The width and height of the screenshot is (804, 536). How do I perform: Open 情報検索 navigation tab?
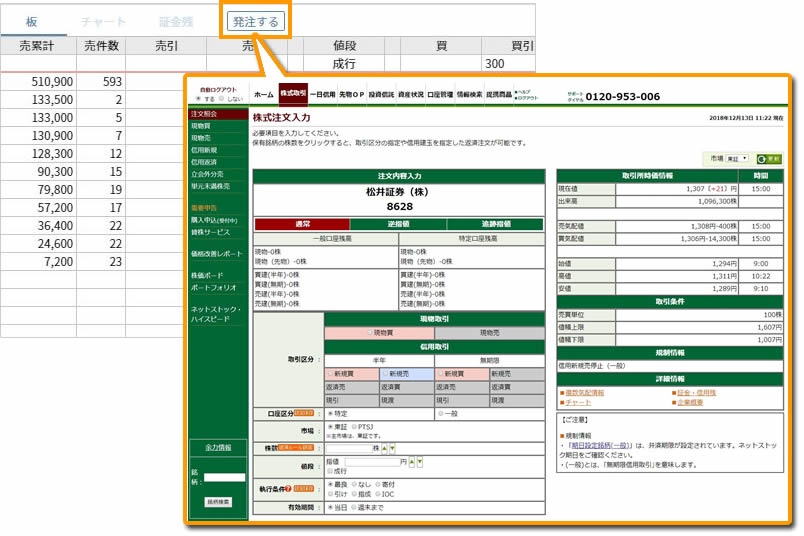[x=470, y=95]
